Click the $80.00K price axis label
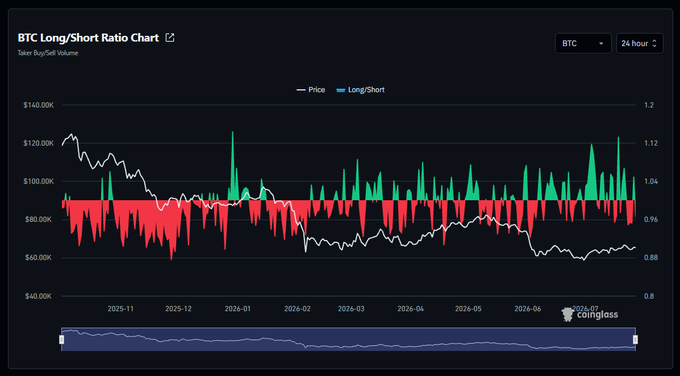Viewport: 680px width, 376px height. click(39, 219)
